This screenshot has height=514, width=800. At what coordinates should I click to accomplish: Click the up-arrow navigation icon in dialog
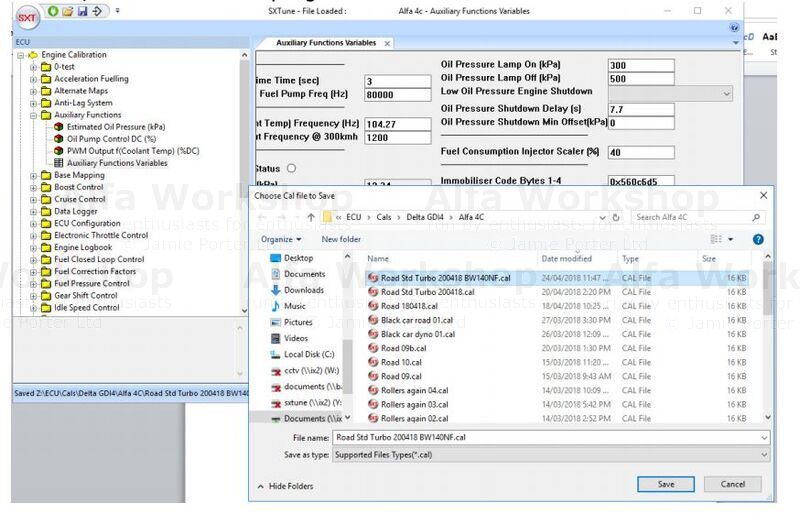(x=311, y=217)
